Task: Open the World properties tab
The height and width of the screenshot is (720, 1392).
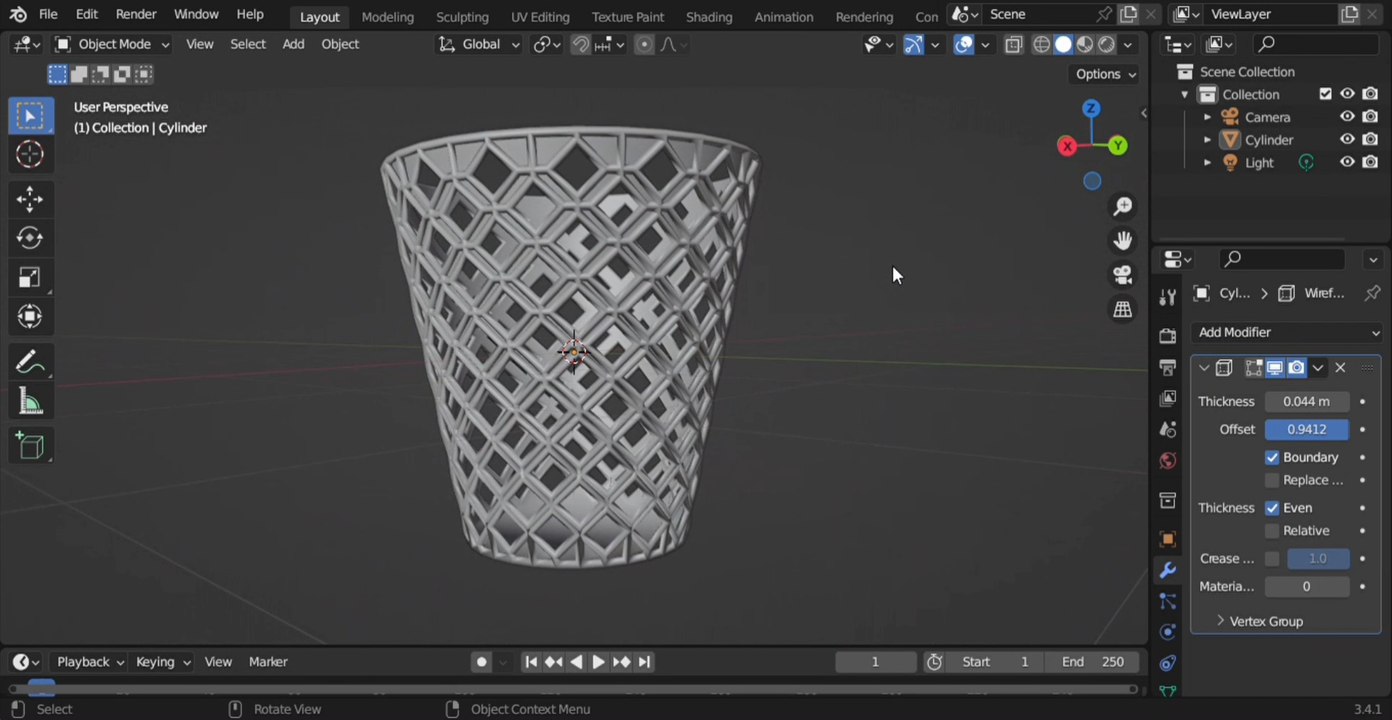Action: (x=1167, y=461)
